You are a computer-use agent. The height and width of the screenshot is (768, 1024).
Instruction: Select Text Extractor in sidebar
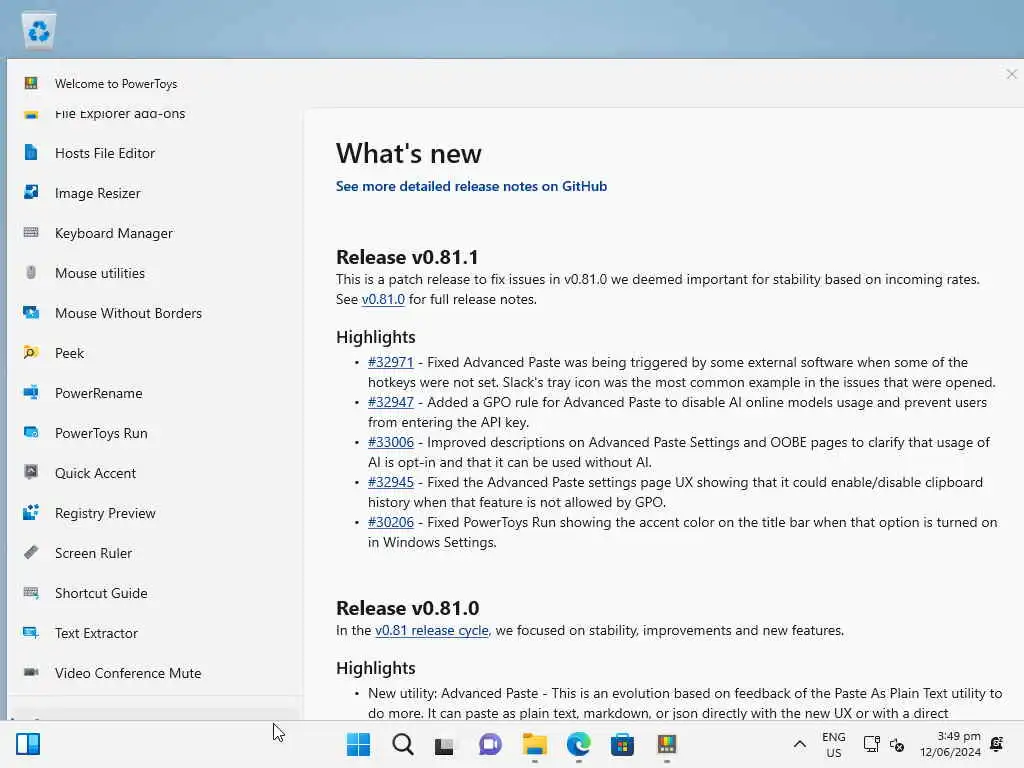(155, 633)
